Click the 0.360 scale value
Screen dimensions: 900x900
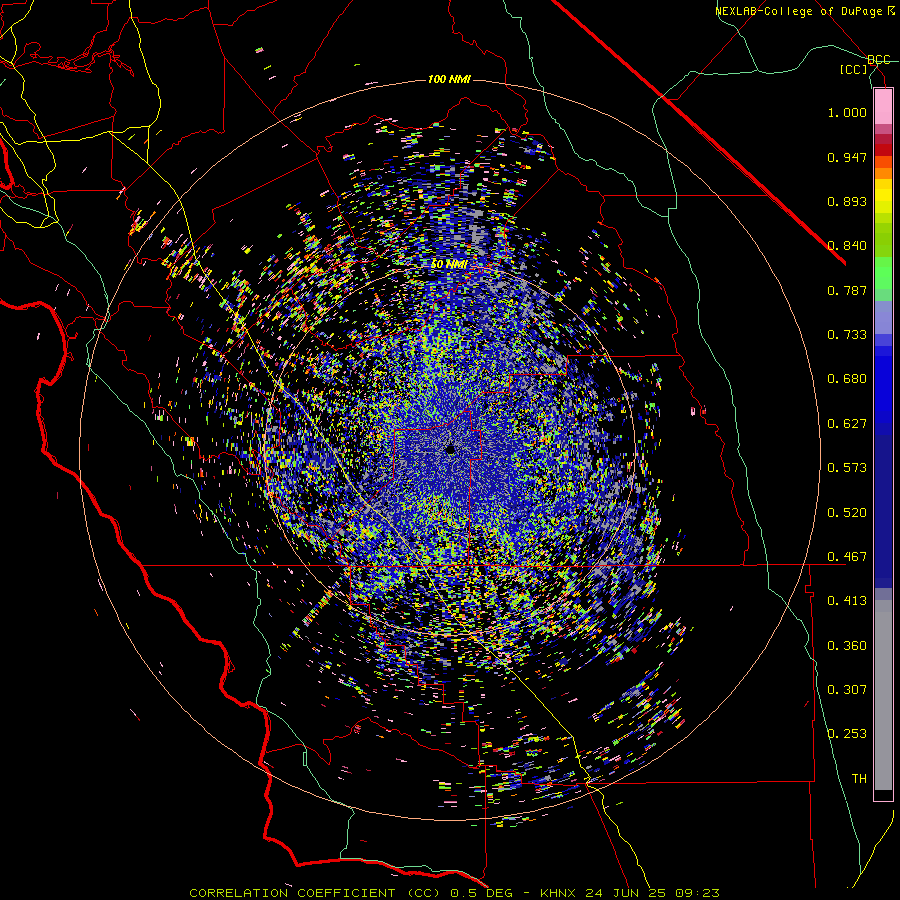pyautogui.click(x=847, y=646)
